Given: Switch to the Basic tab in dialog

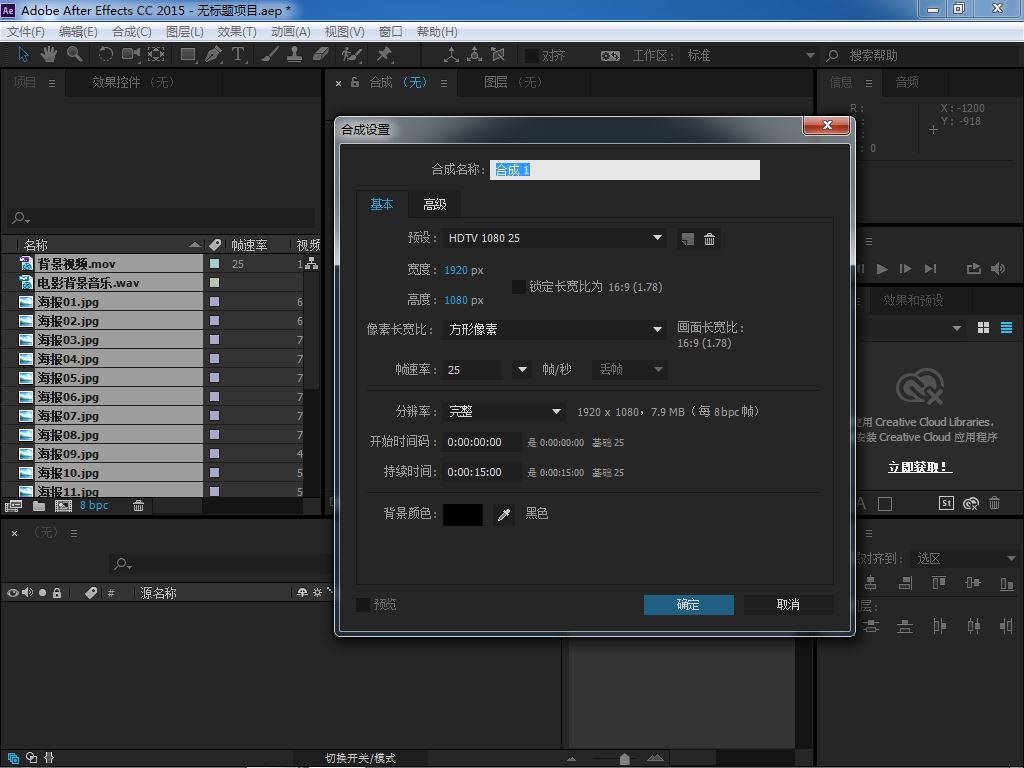Looking at the screenshot, I should [382, 204].
